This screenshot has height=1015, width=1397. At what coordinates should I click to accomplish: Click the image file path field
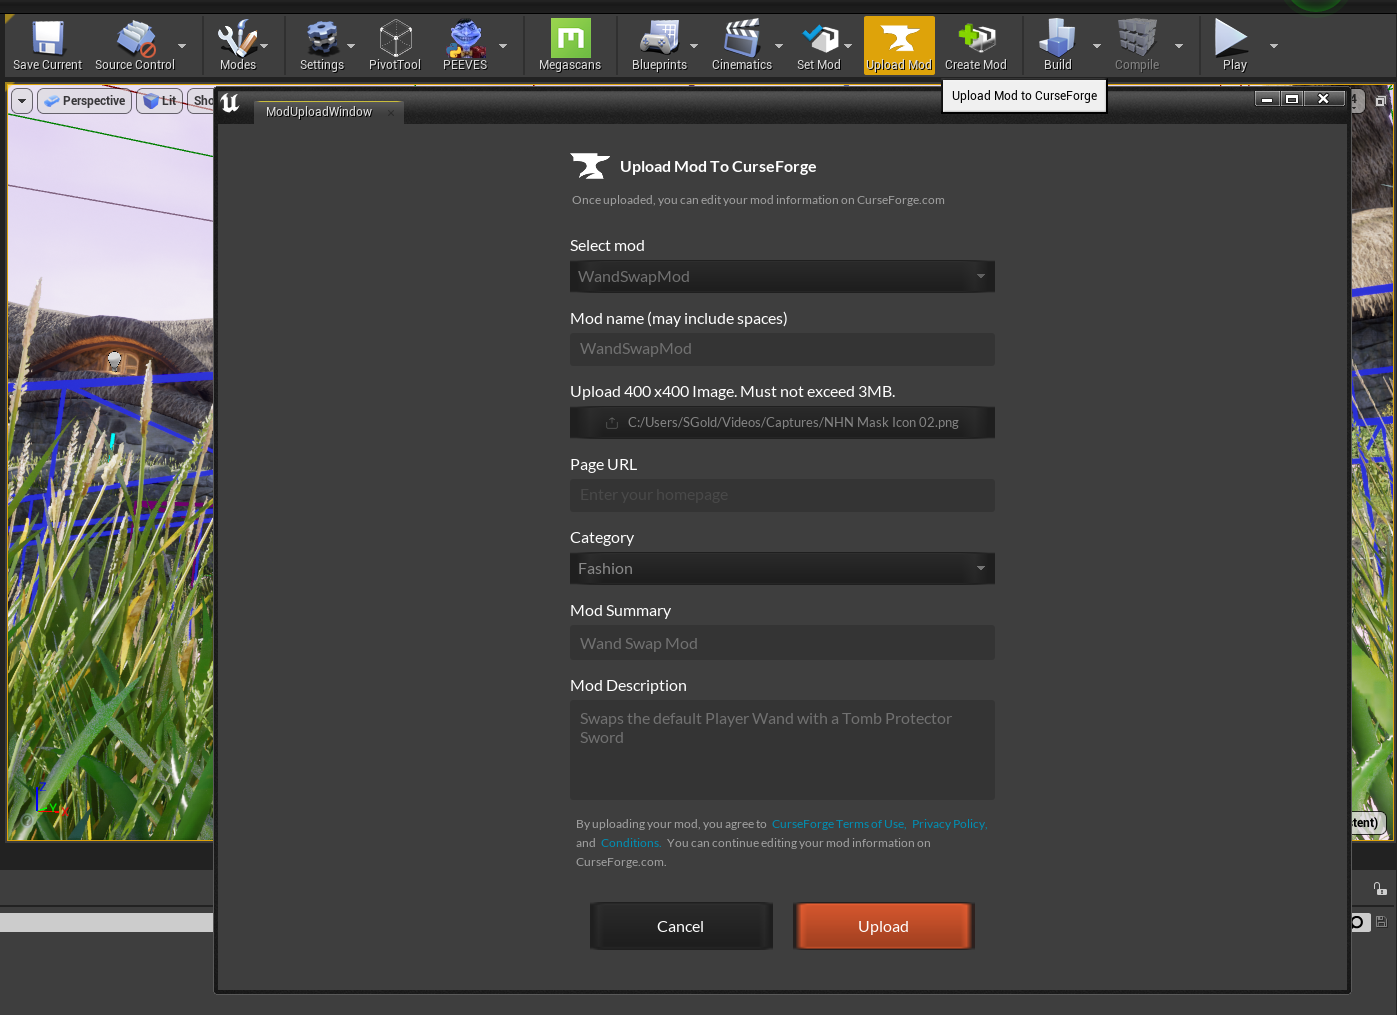click(782, 422)
